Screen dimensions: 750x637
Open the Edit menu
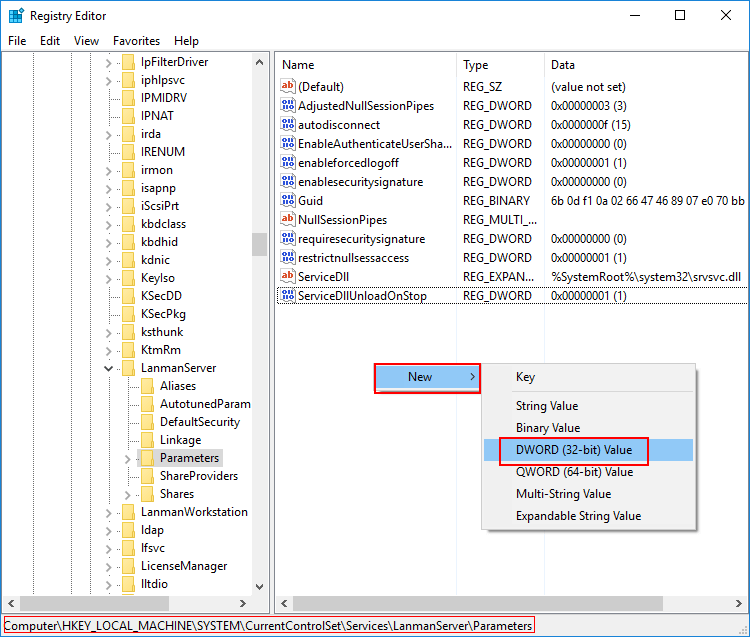tap(50, 41)
